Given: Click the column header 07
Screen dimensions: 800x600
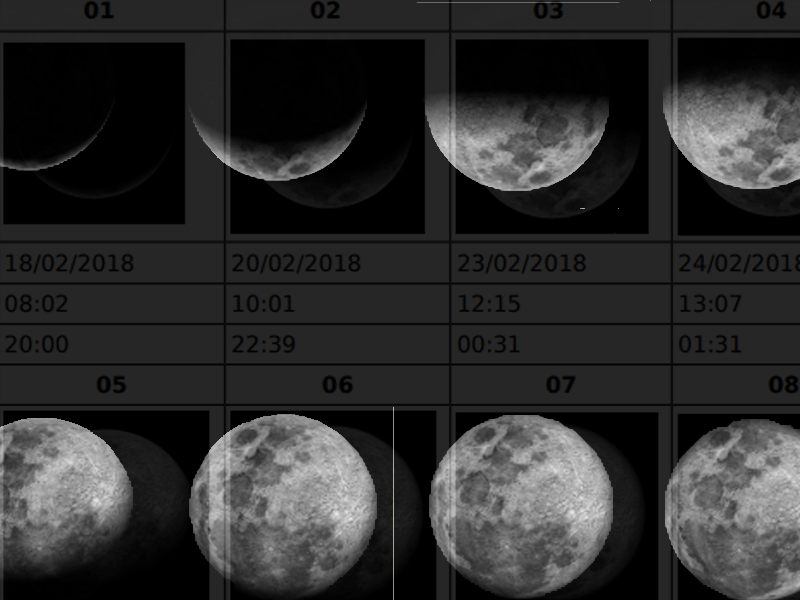Looking at the screenshot, I should pos(561,385).
